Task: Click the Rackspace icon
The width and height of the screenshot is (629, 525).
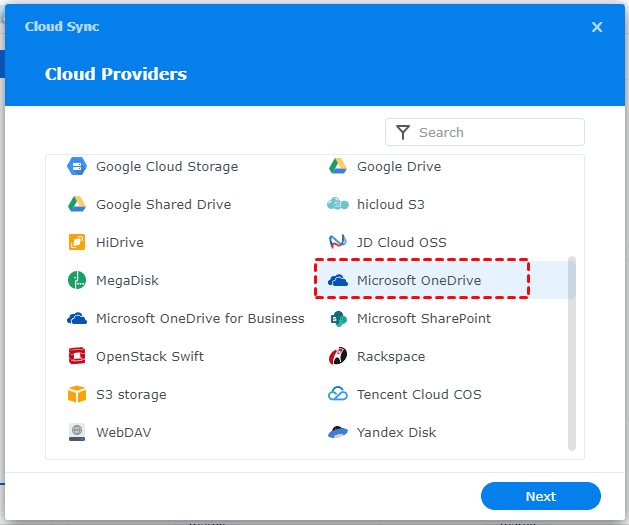Action: [338, 357]
